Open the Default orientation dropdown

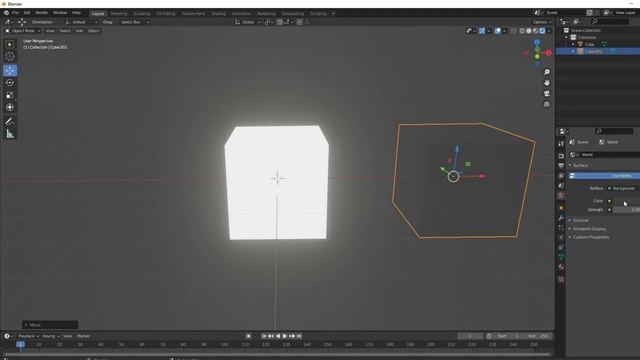(81, 22)
